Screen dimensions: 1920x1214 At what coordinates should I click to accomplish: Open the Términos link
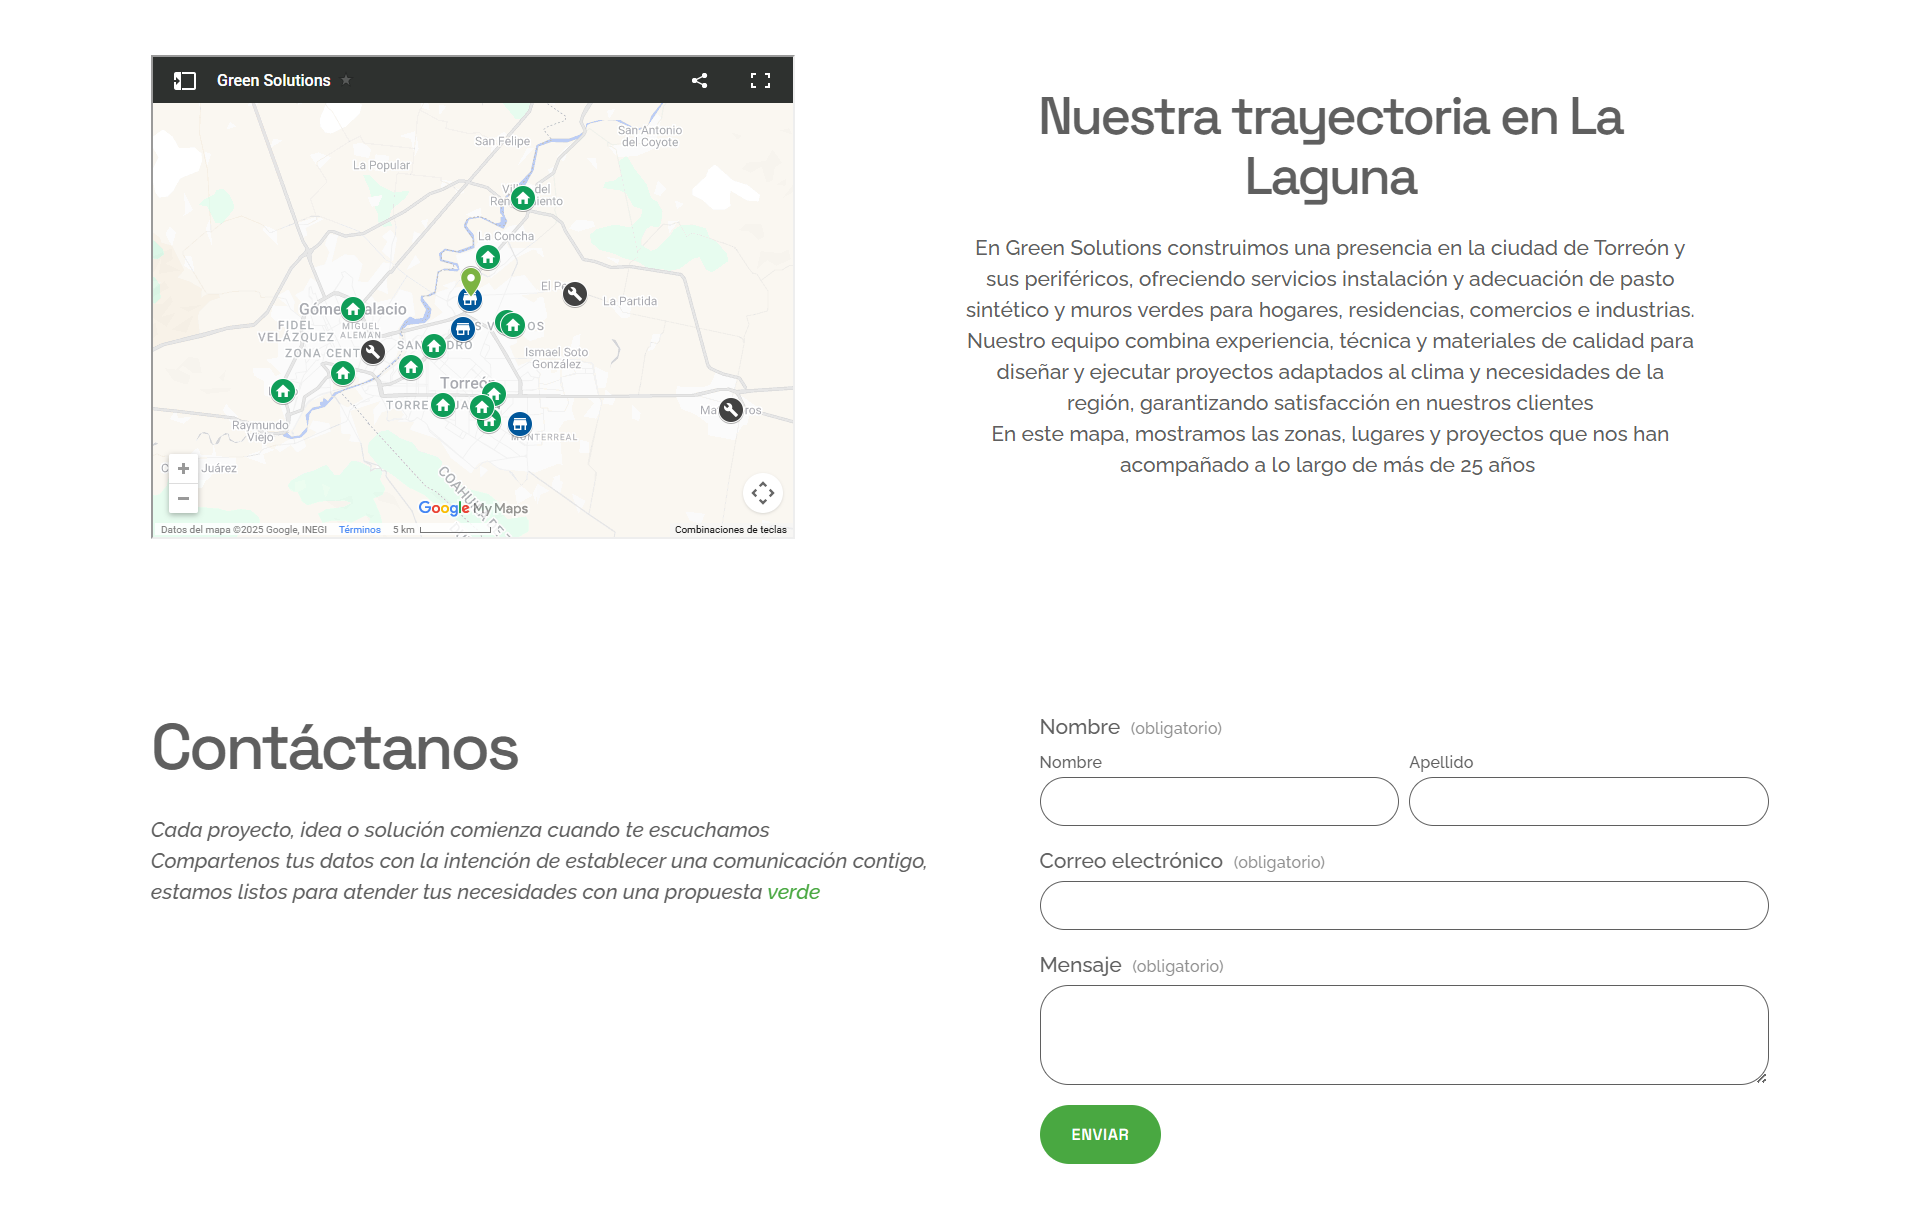pos(360,529)
